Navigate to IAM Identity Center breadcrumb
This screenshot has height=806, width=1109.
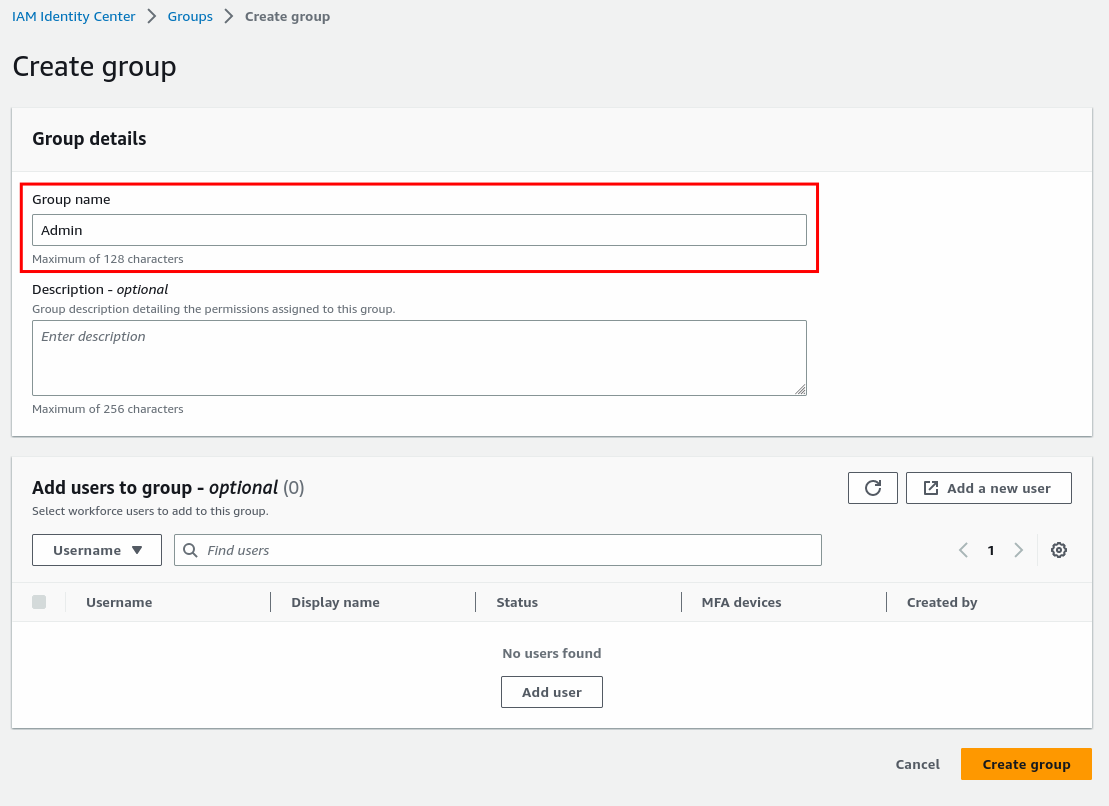(x=73, y=16)
